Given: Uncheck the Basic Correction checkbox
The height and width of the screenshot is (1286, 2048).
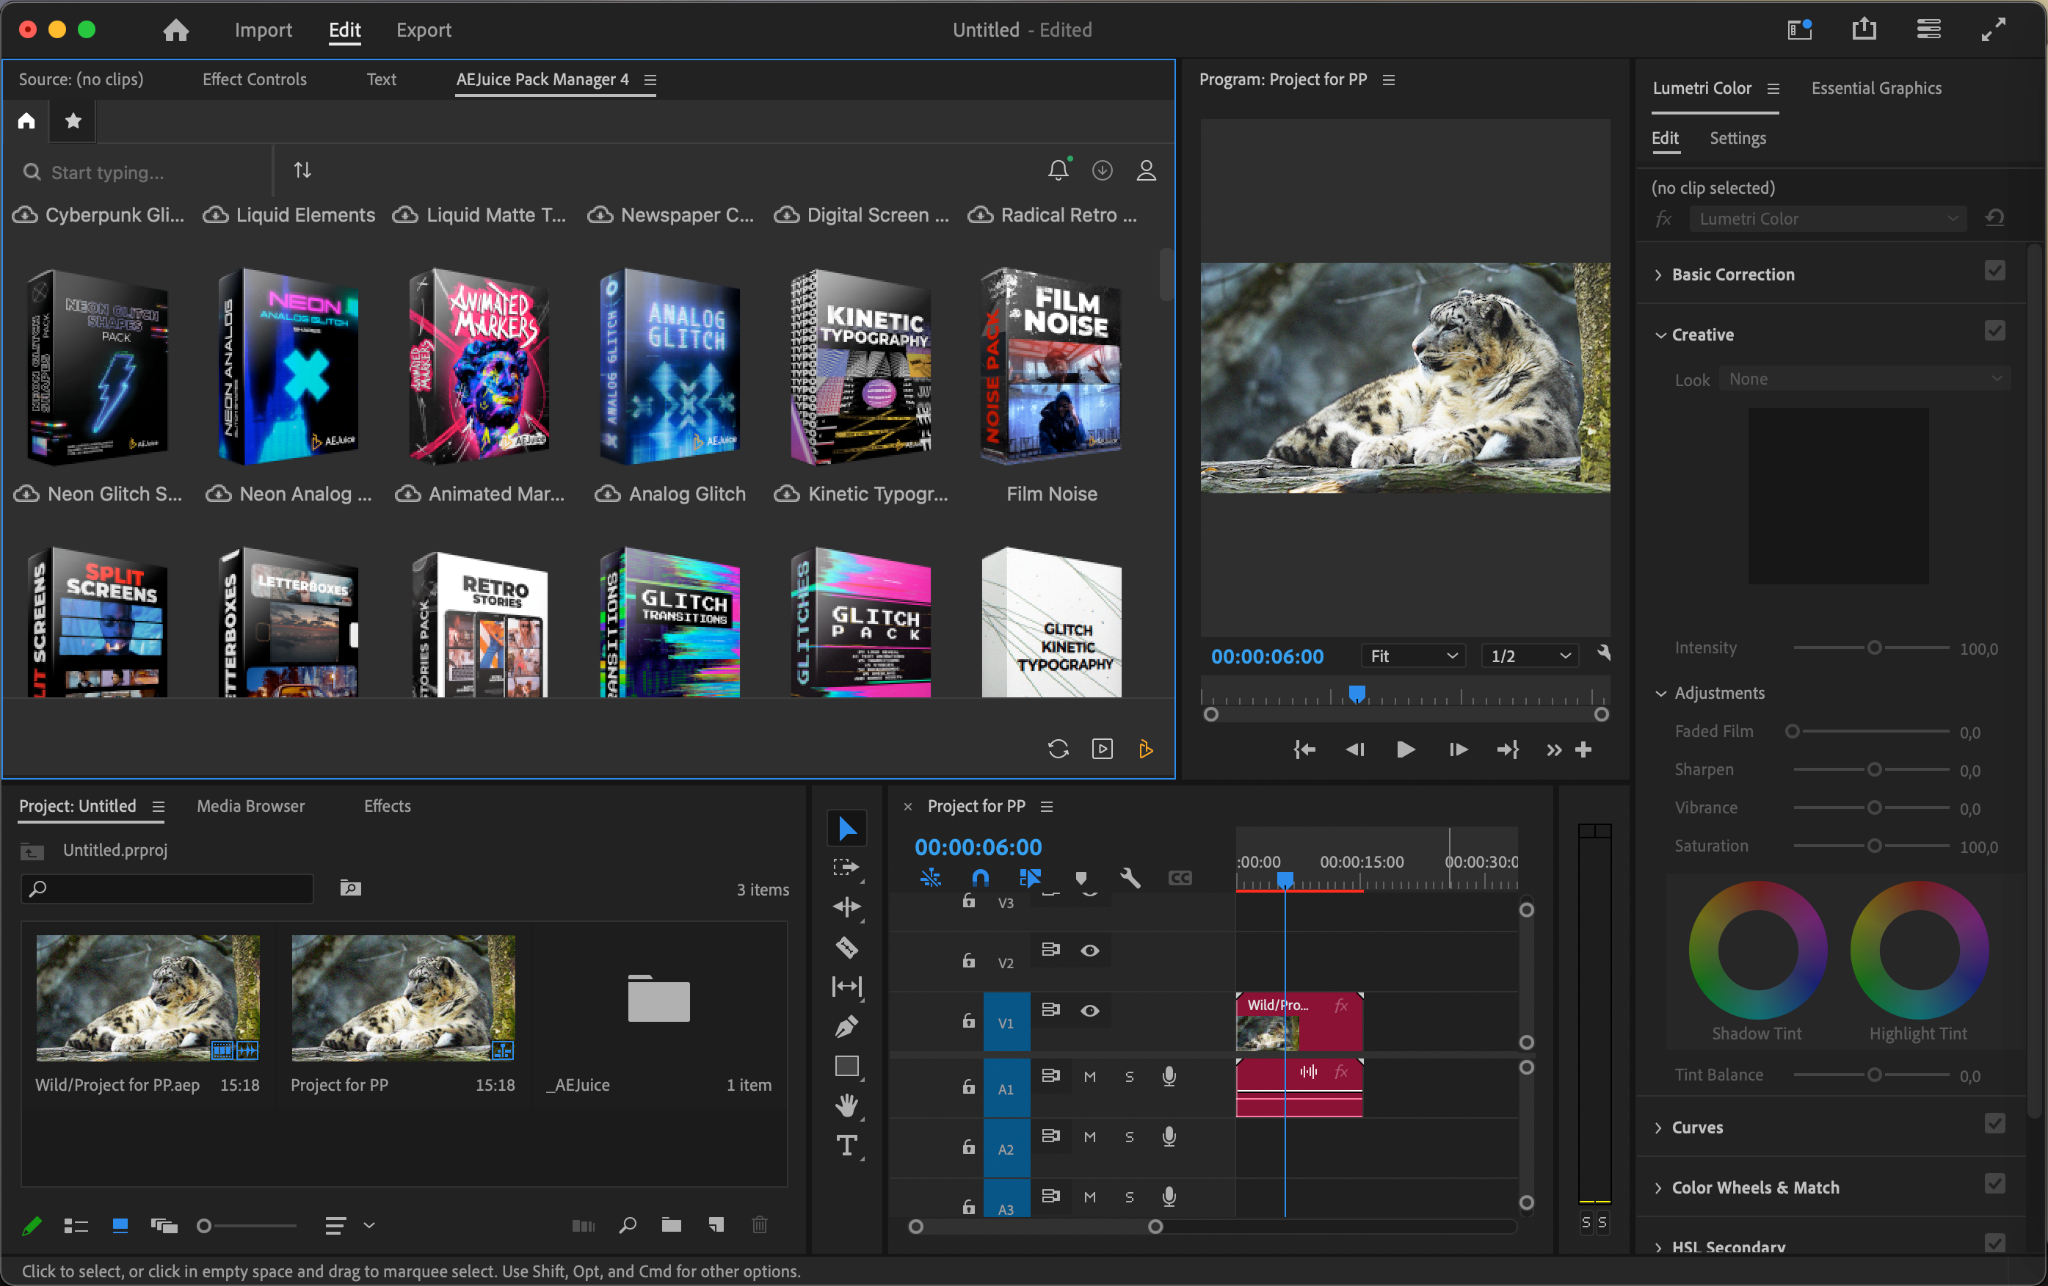Looking at the screenshot, I should pos(1994,271).
